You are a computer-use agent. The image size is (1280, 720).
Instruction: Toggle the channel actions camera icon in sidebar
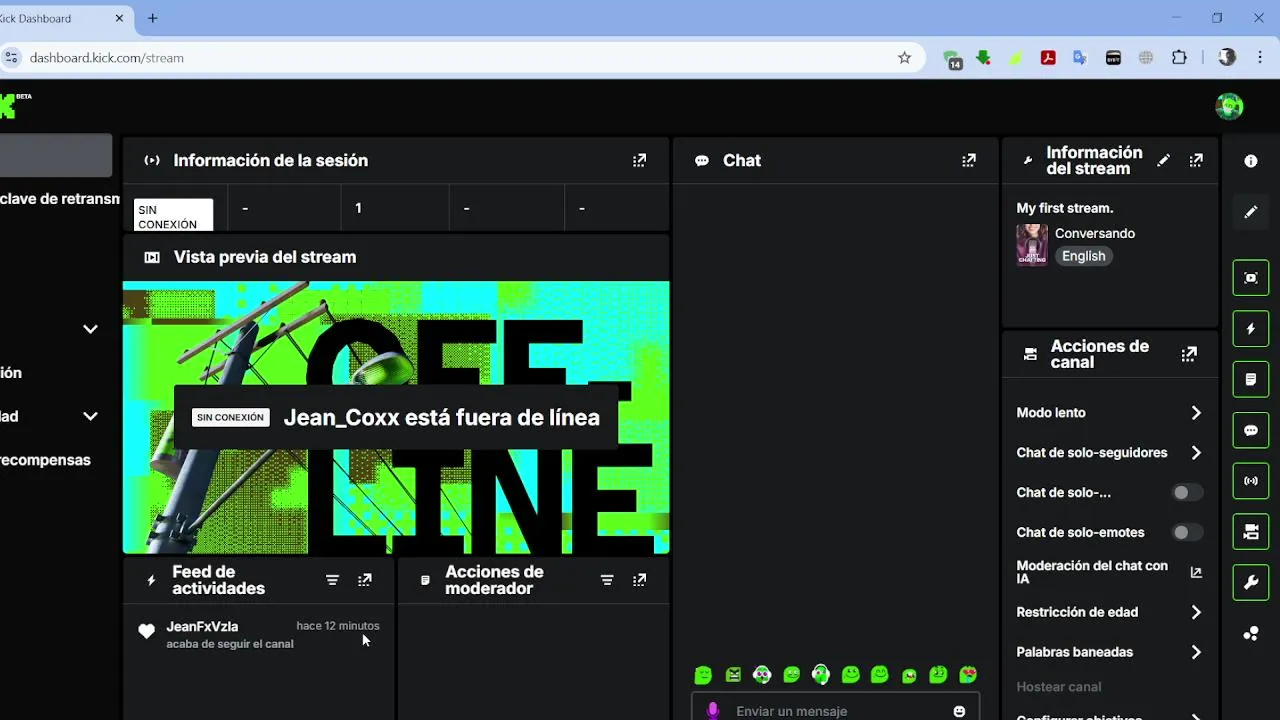click(x=1251, y=532)
